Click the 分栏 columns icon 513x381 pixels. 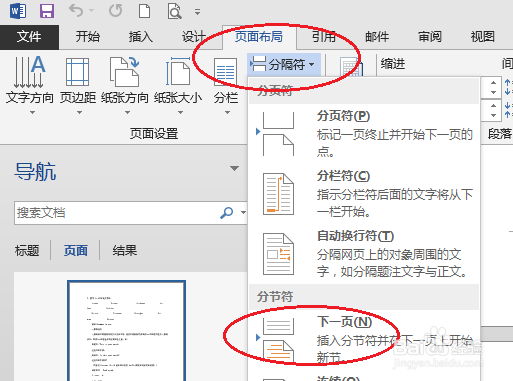226,72
